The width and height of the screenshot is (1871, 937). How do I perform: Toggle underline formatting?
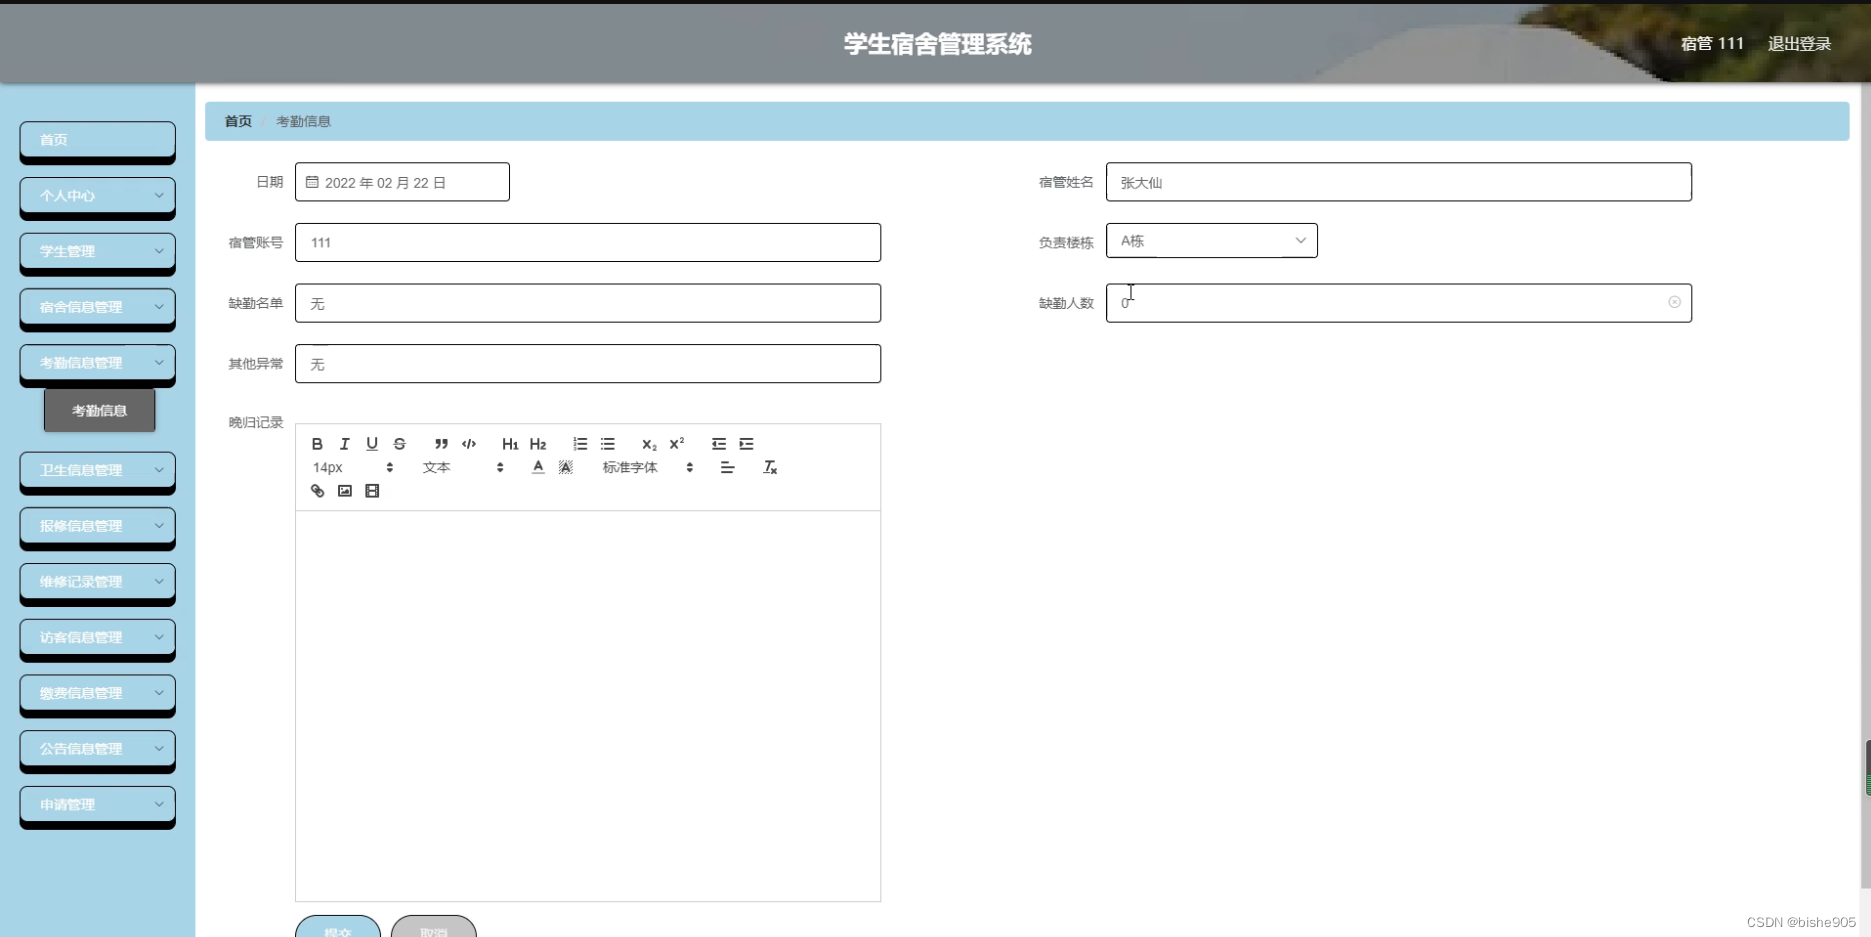click(372, 444)
